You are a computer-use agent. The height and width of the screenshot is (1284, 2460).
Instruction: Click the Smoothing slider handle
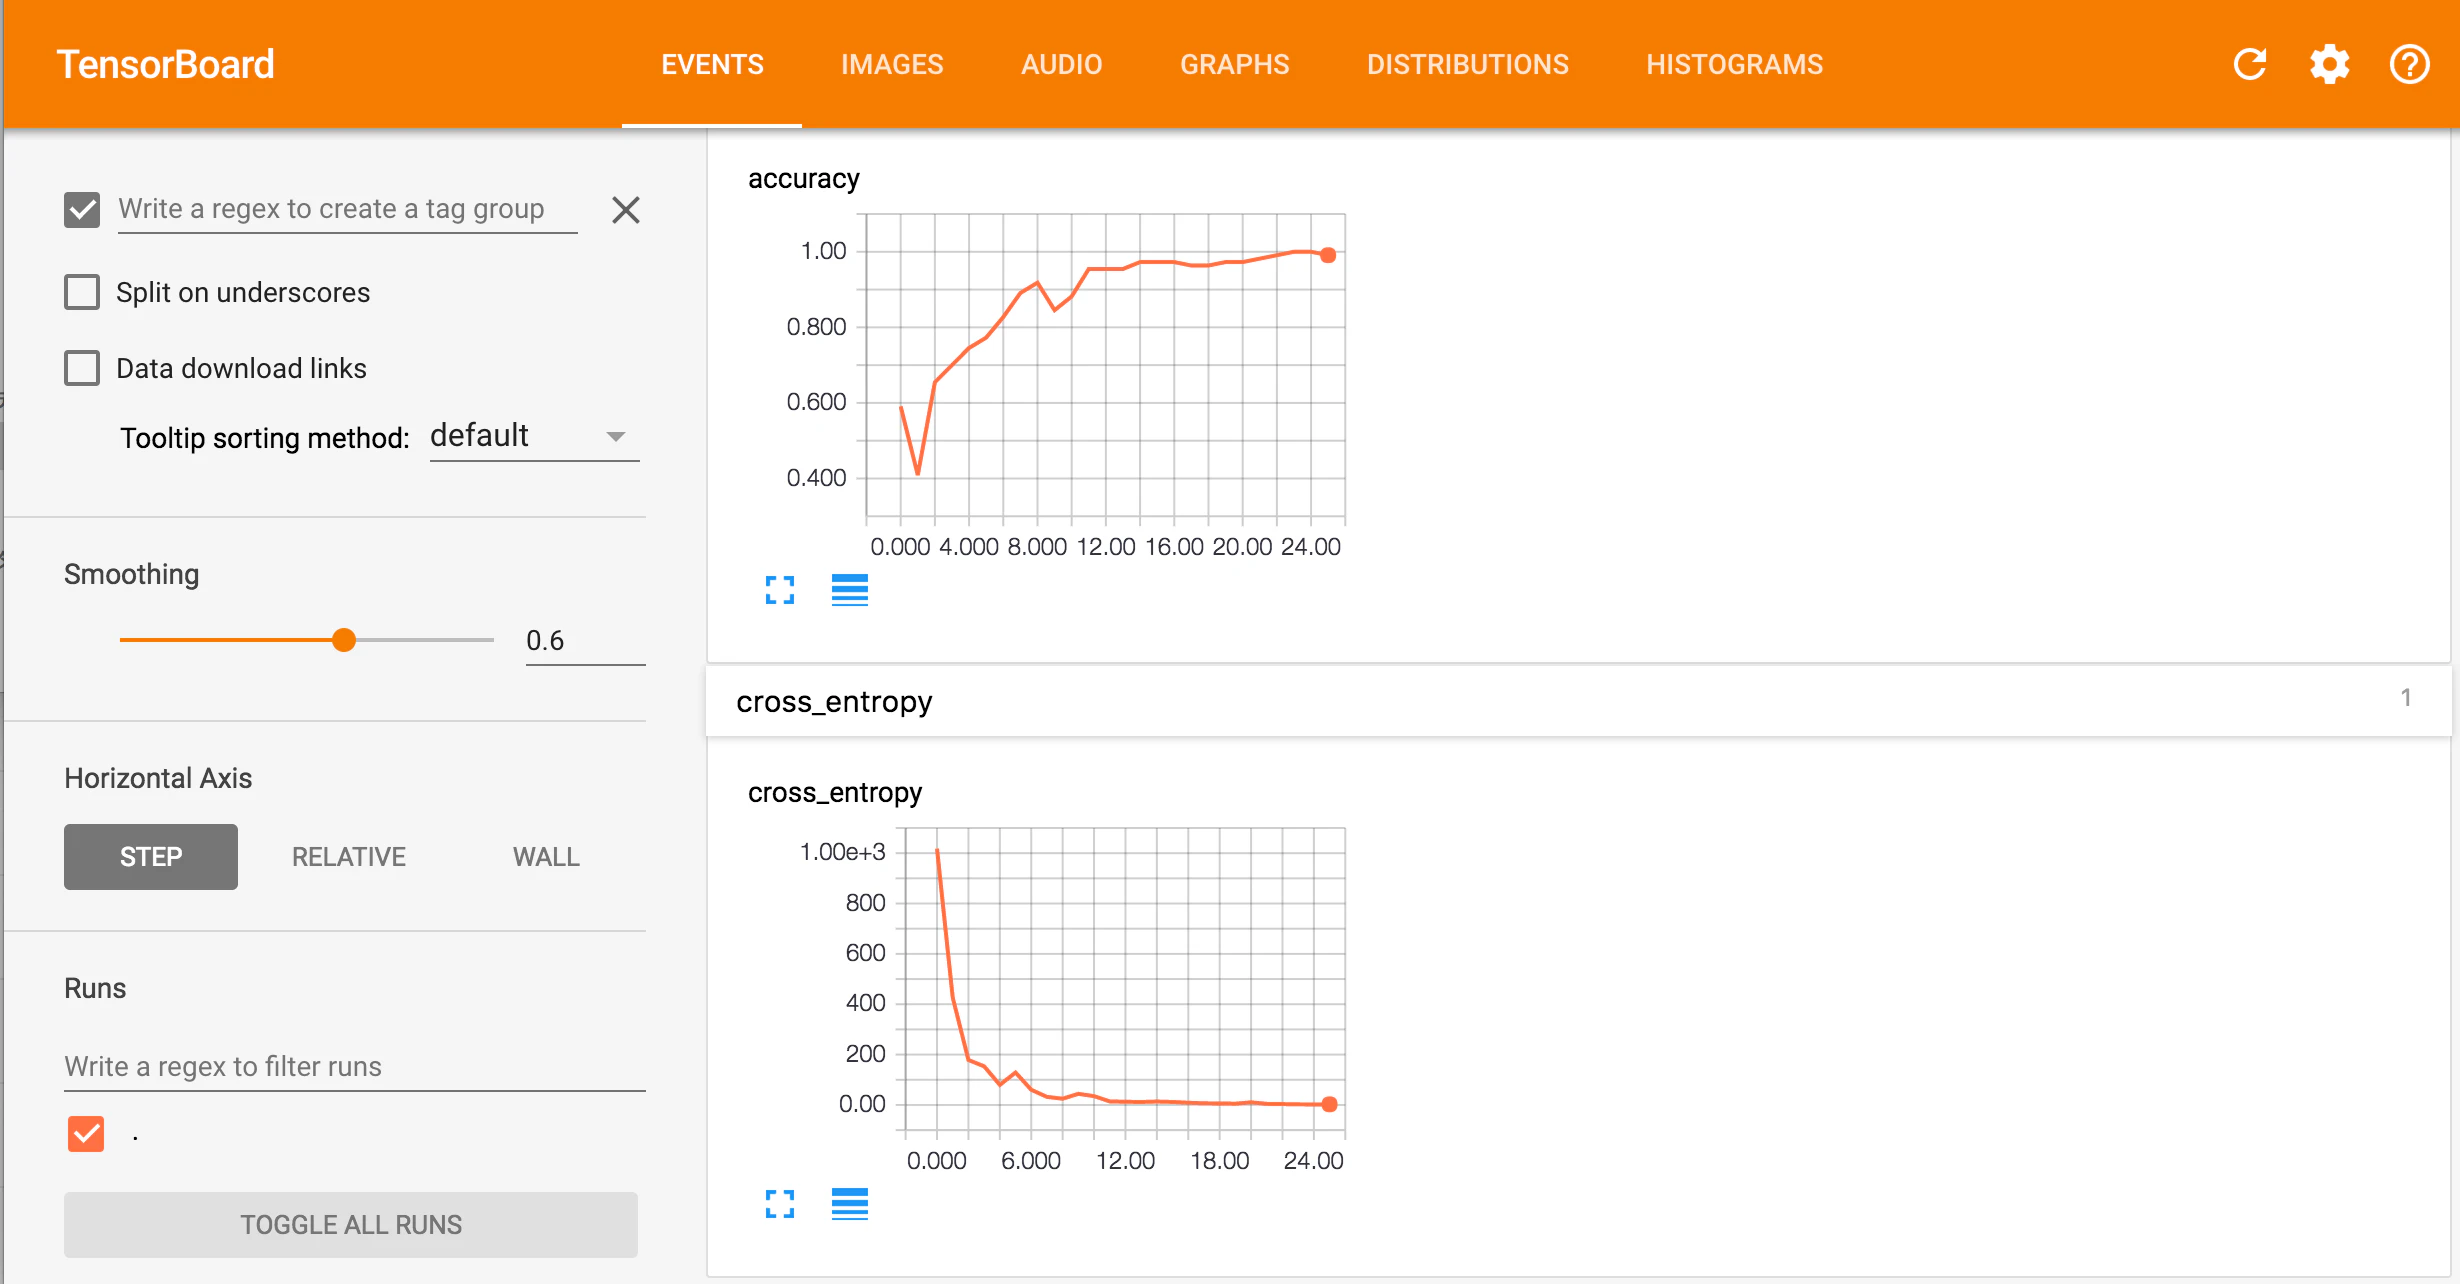[x=344, y=640]
